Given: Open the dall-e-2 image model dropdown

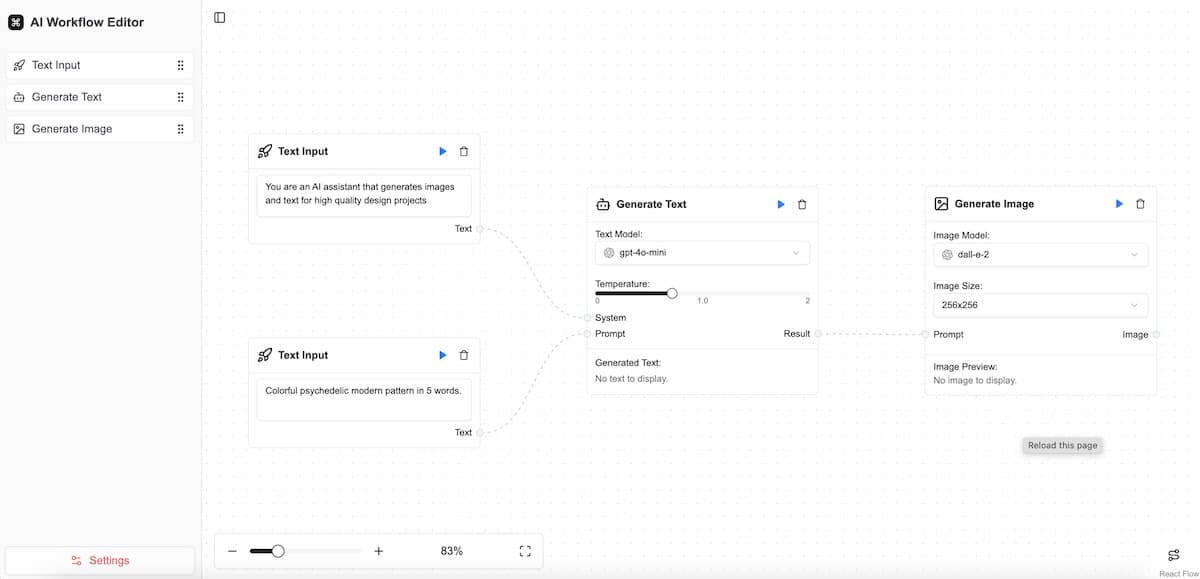Looking at the screenshot, I should click(1040, 254).
